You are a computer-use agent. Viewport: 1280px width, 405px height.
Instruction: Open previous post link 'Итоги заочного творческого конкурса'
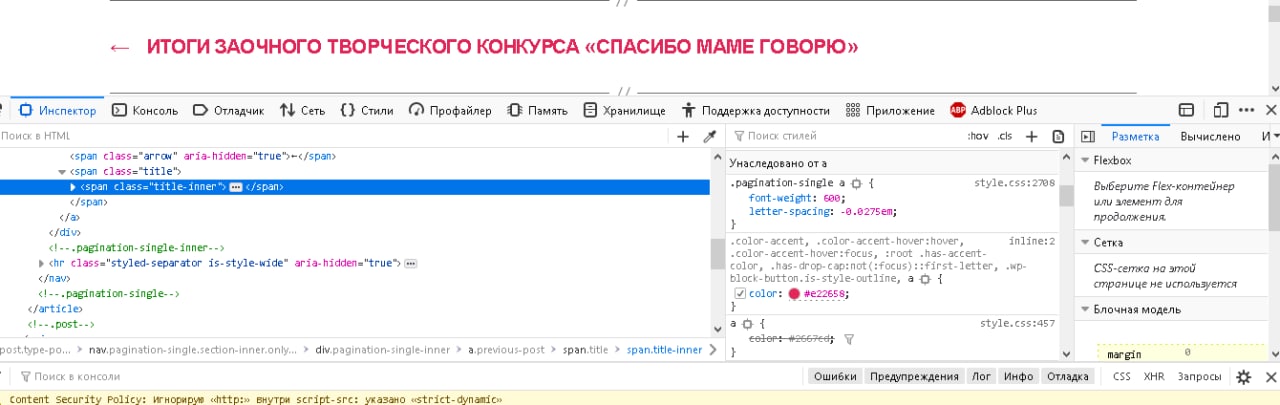coord(503,47)
